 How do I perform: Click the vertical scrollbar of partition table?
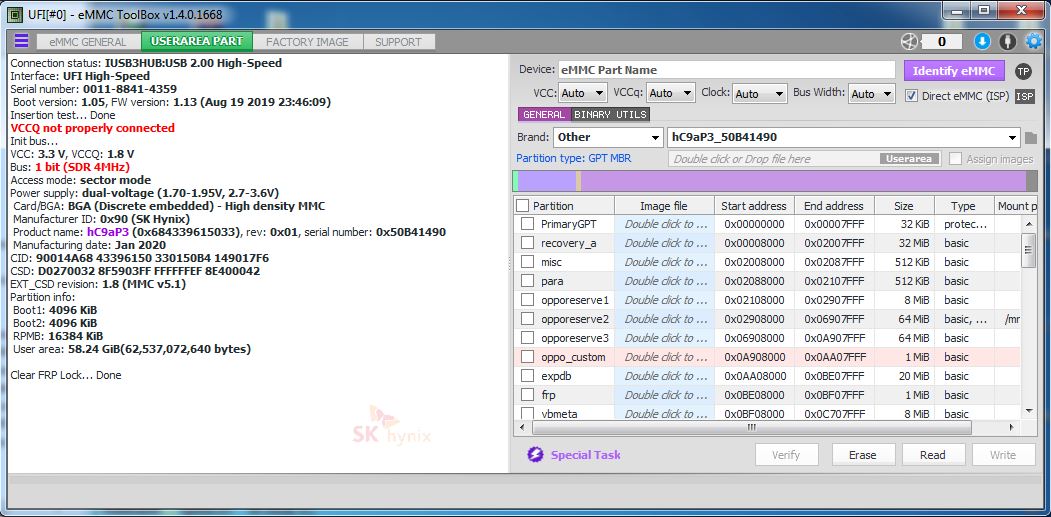pyautogui.click(x=1030, y=249)
